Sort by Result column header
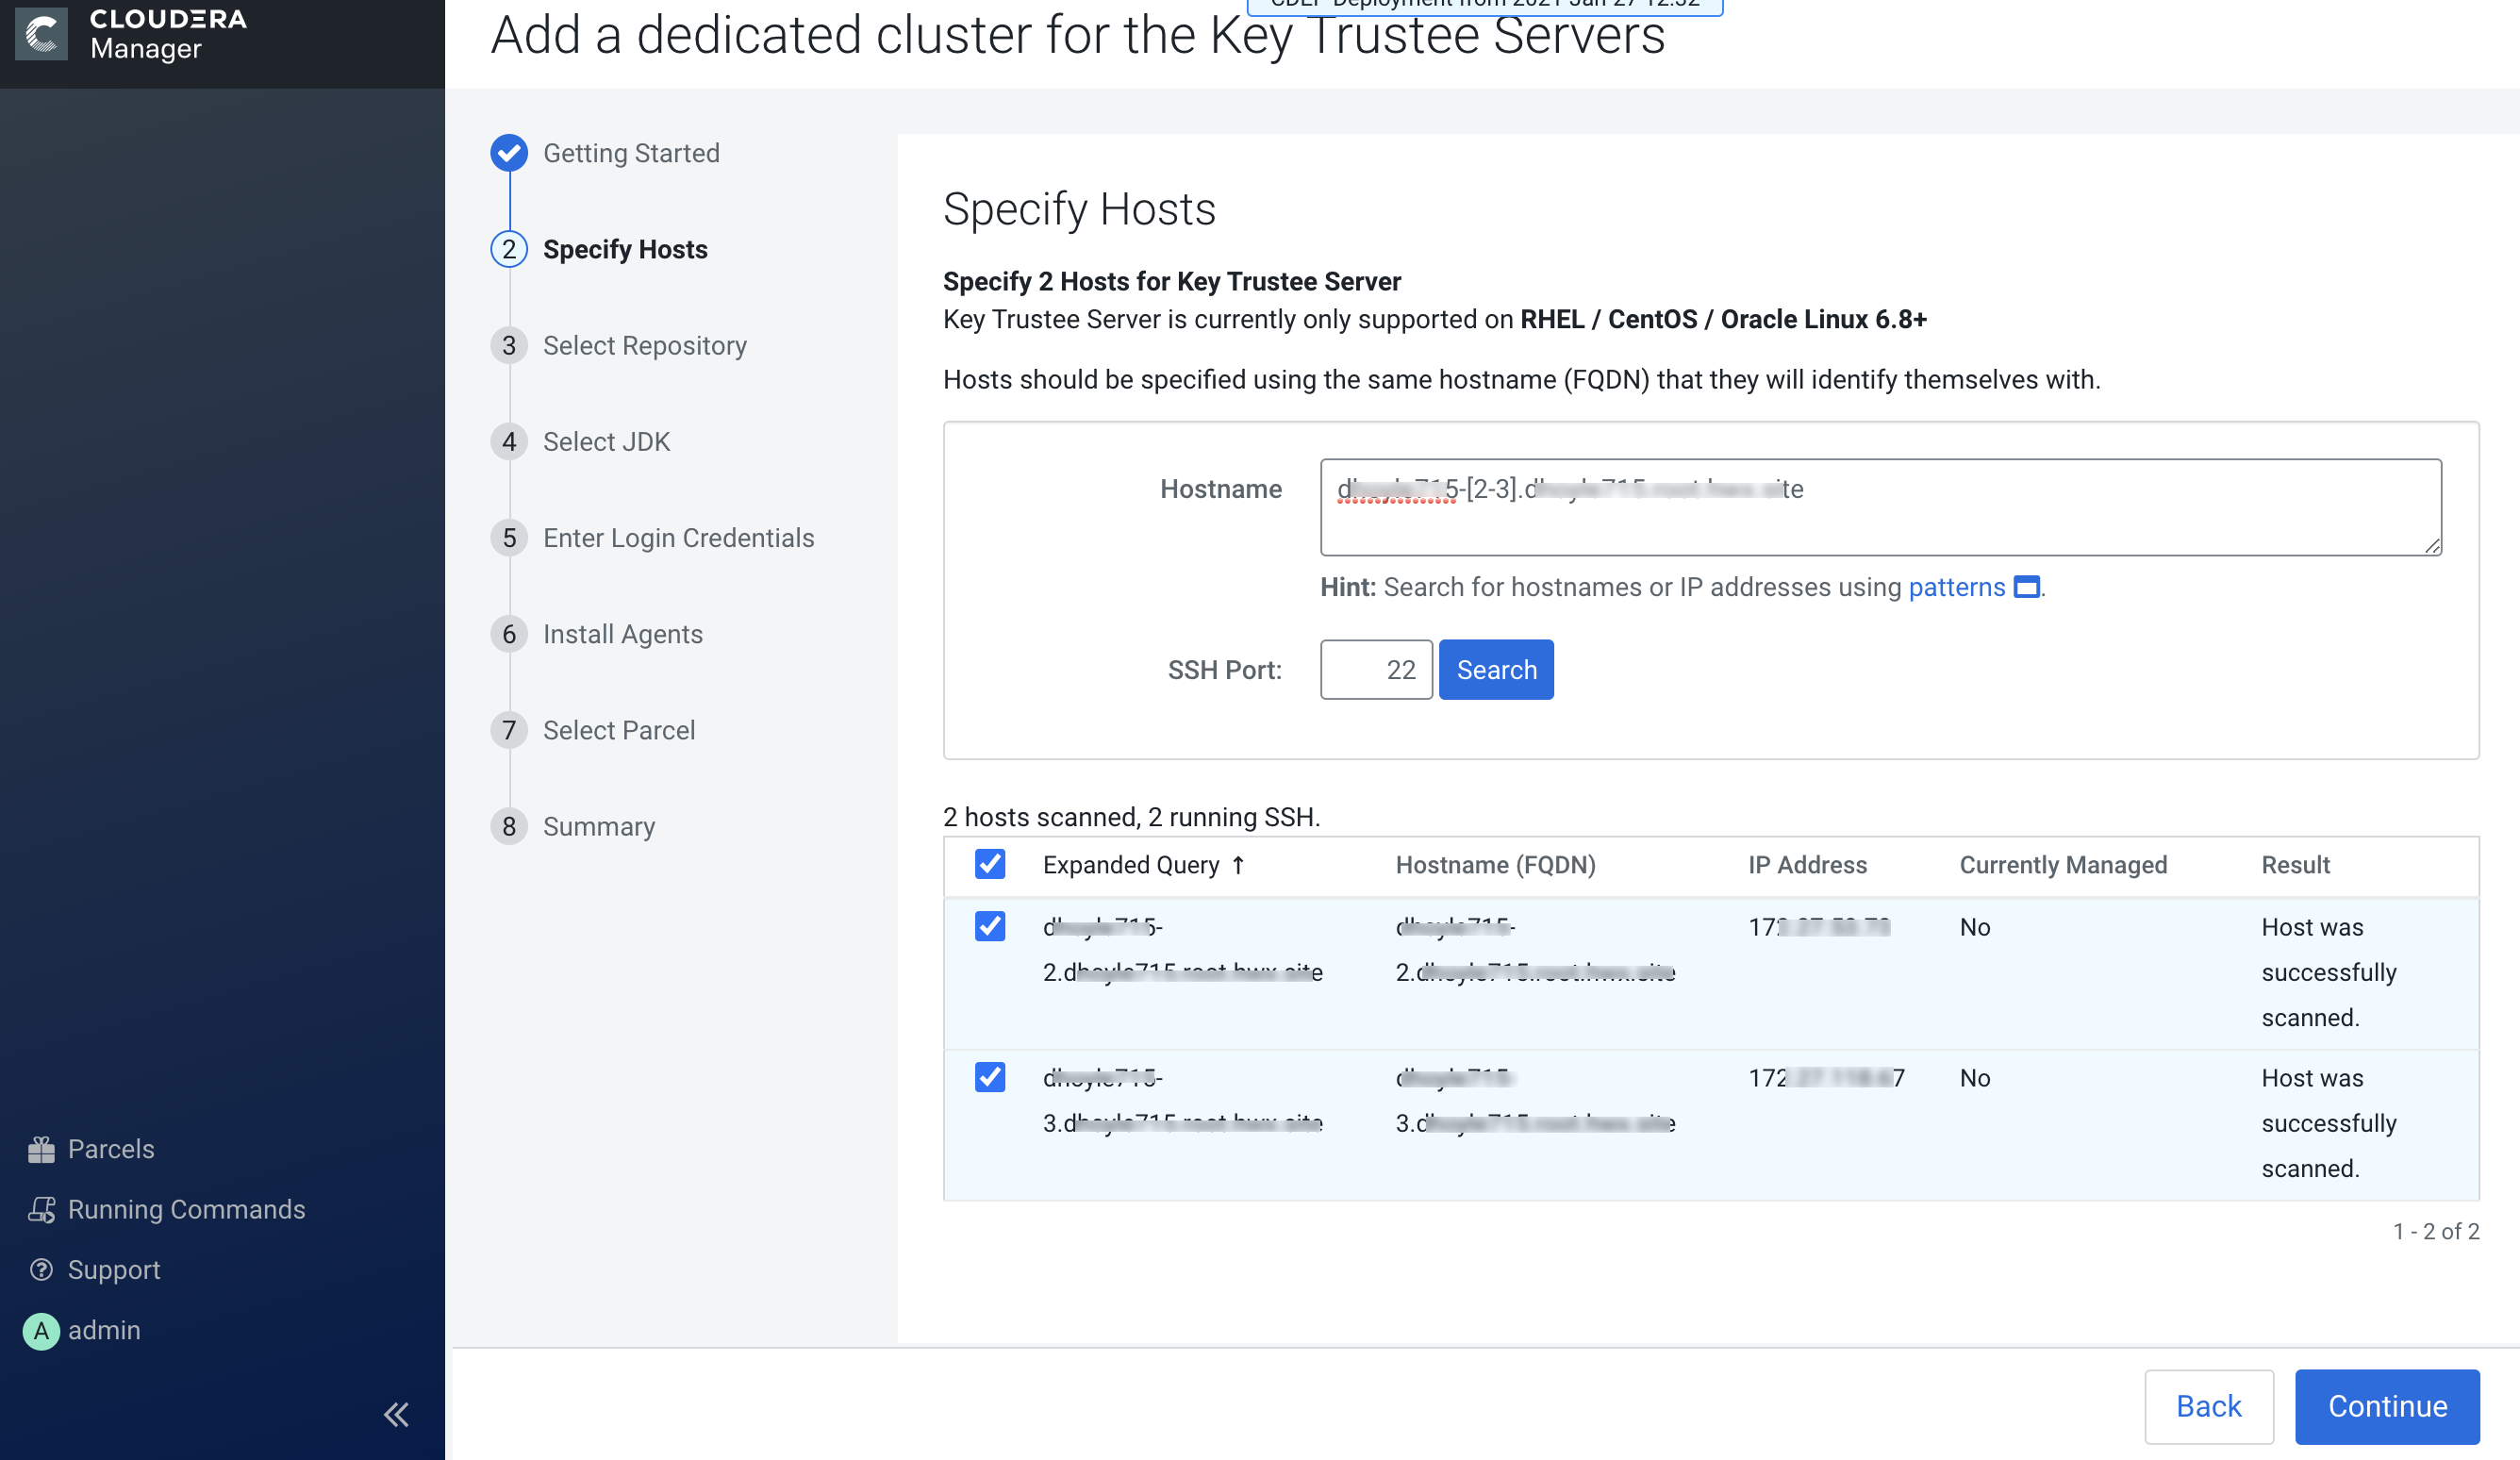The width and height of the screenshot is (2520, 1460). [2295, 865]
